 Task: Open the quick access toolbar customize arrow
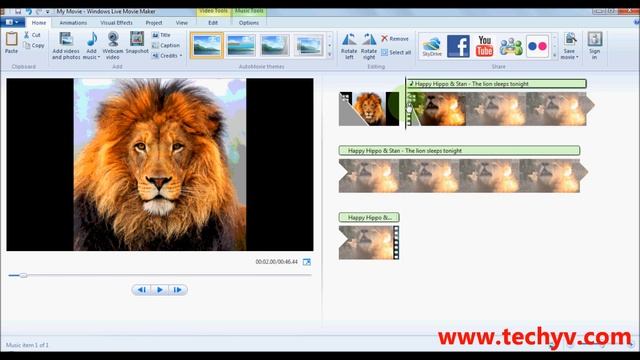click(48, 11)
